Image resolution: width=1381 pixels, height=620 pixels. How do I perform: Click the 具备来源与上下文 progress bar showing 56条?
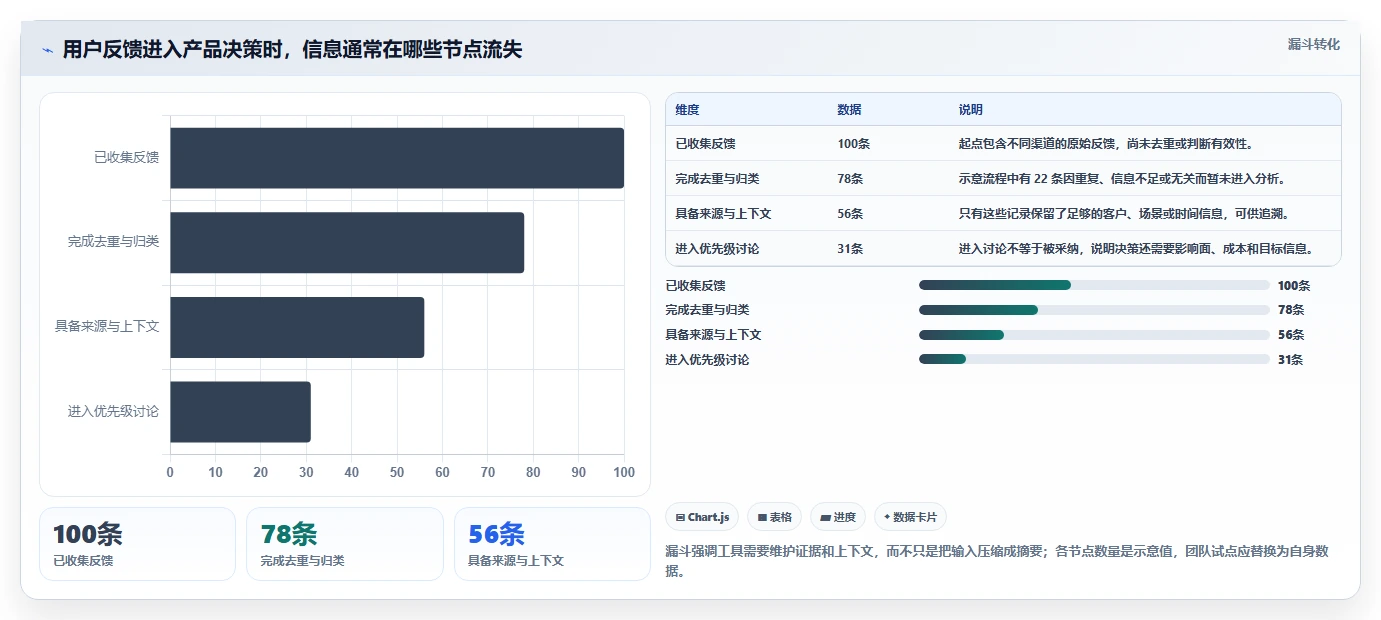coord(1094,335)
